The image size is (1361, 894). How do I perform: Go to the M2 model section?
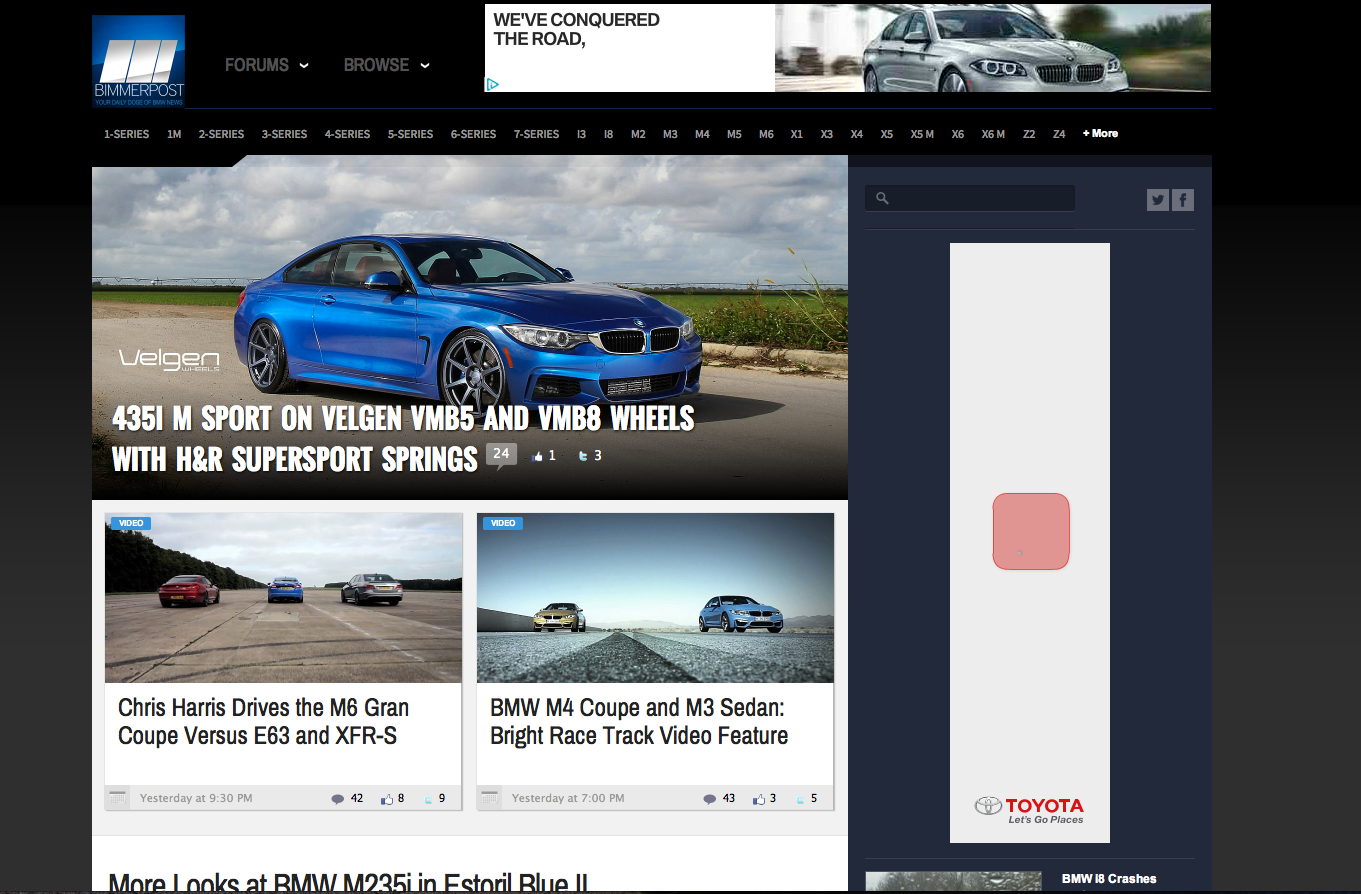pos(638,134)
